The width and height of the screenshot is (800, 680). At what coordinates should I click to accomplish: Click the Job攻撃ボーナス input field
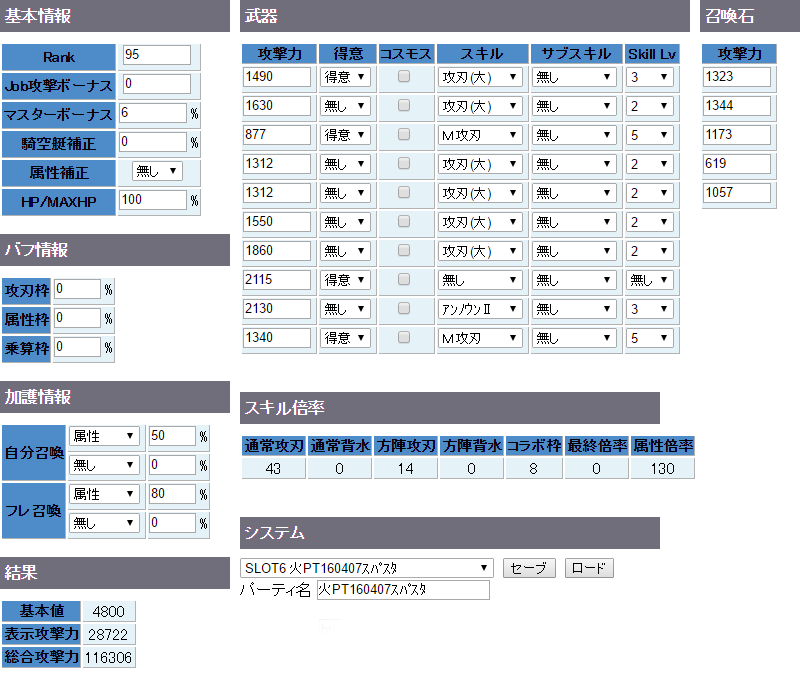coord(157,84)
